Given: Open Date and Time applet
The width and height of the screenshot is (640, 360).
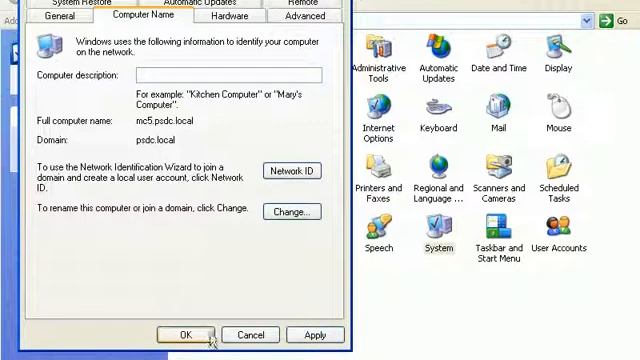Looking at the screenshot, I should 498,54.
